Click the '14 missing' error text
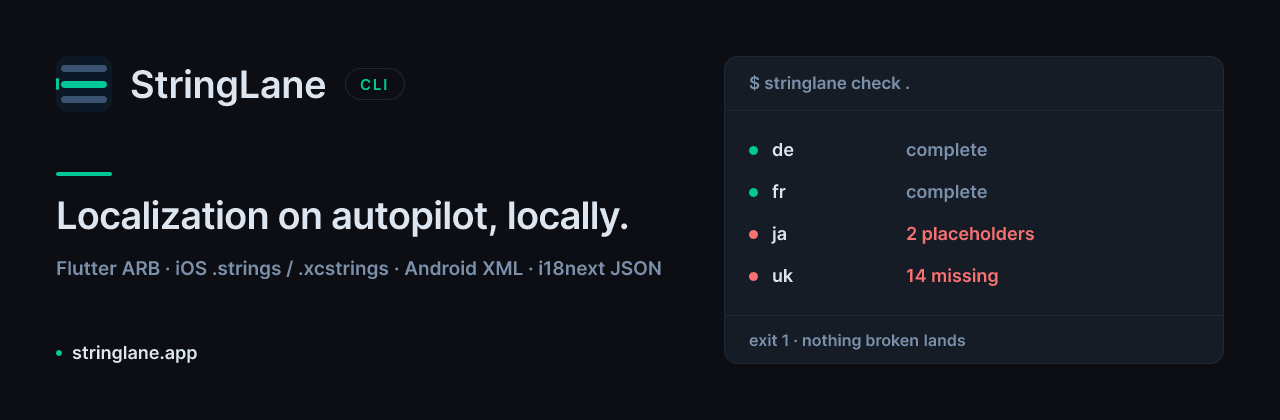This screenshot has width=1280, height=420. (x=952, y=276)
